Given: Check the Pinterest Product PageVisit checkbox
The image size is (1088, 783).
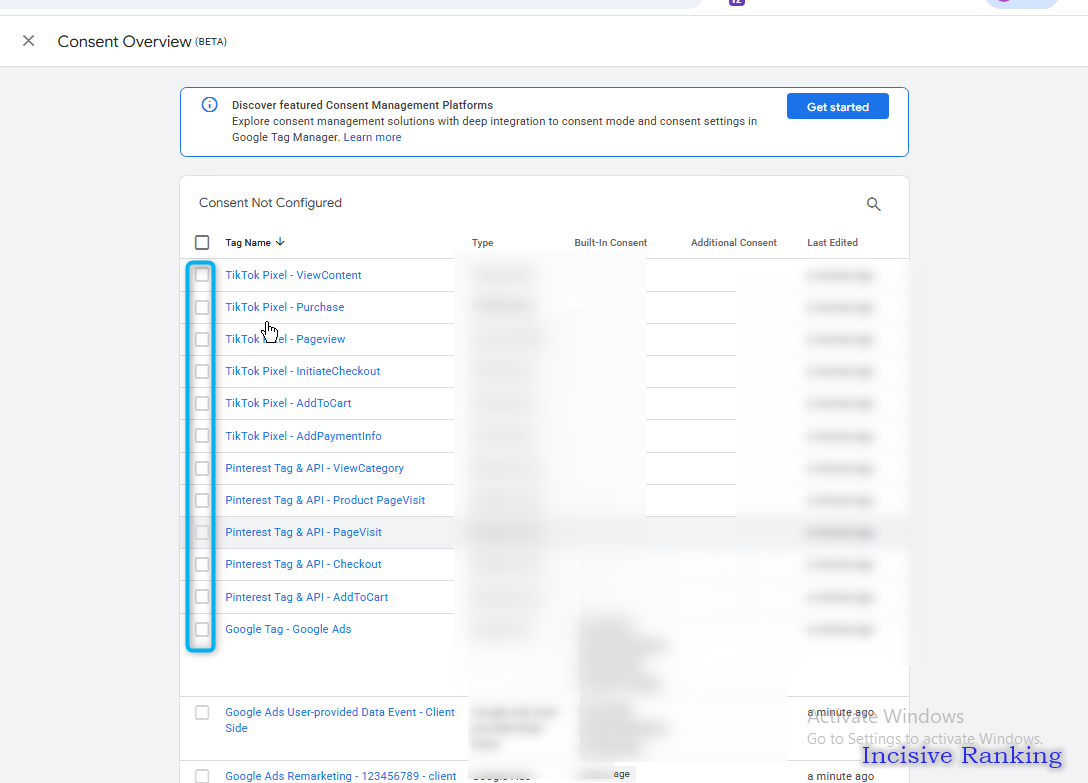Looking at the screenshot, I should click(202, 500).
